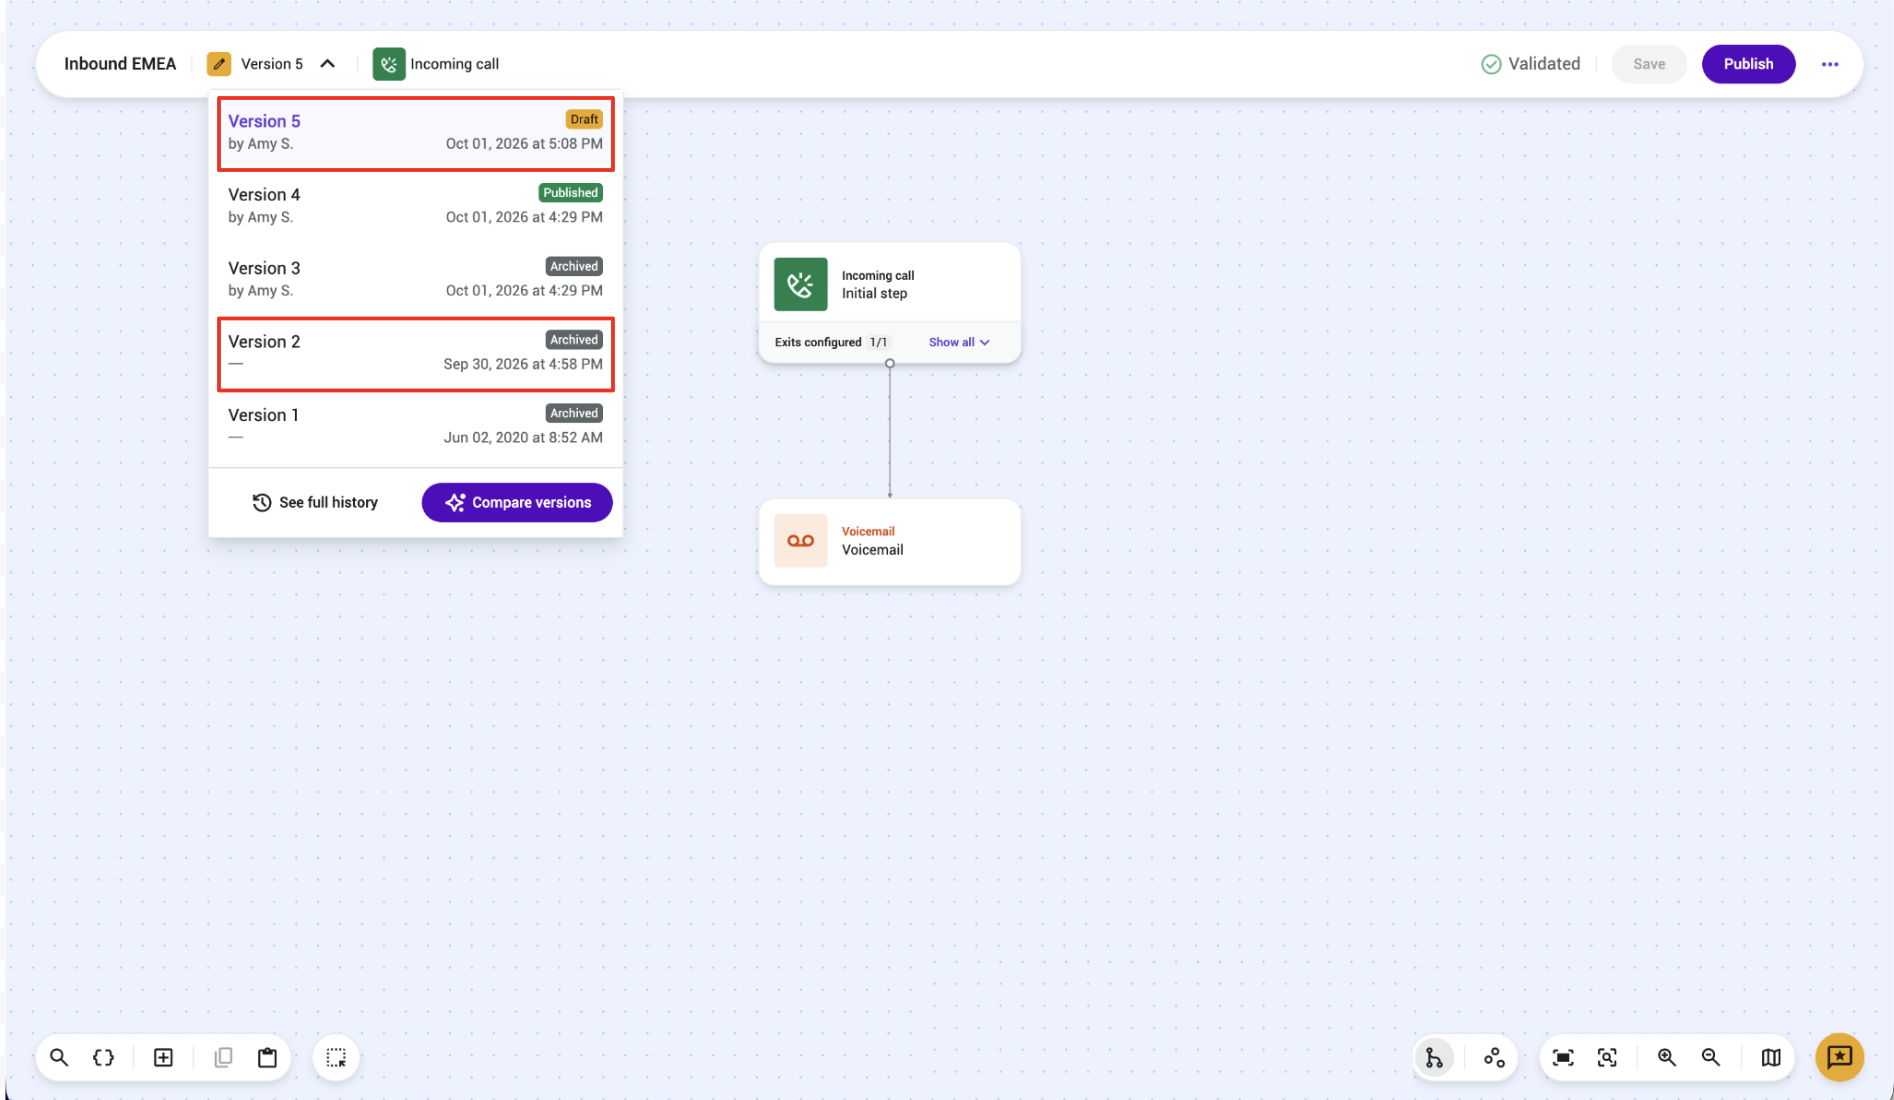Image resolution: width=1894 pixels, height=1100 pixels.
Task: Activate the dashed-rectangle selection tool
Action: [336, 1057]
